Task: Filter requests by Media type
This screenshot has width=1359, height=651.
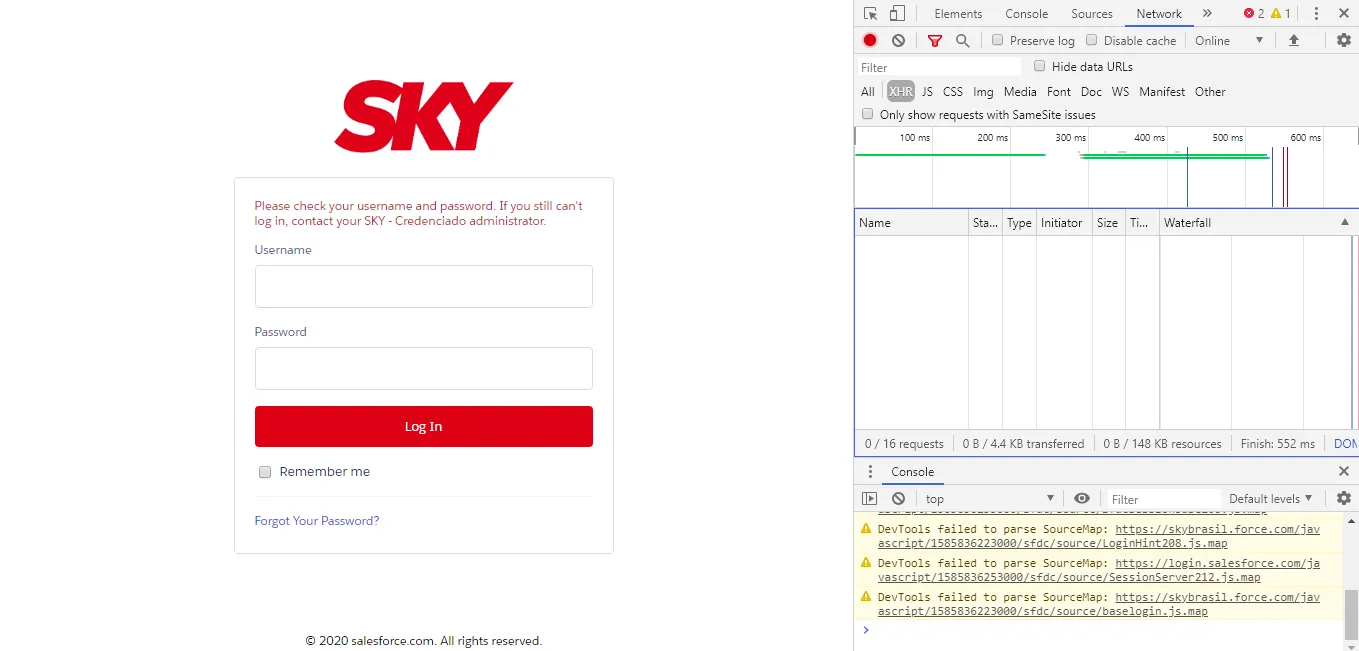Action: 1020,91
